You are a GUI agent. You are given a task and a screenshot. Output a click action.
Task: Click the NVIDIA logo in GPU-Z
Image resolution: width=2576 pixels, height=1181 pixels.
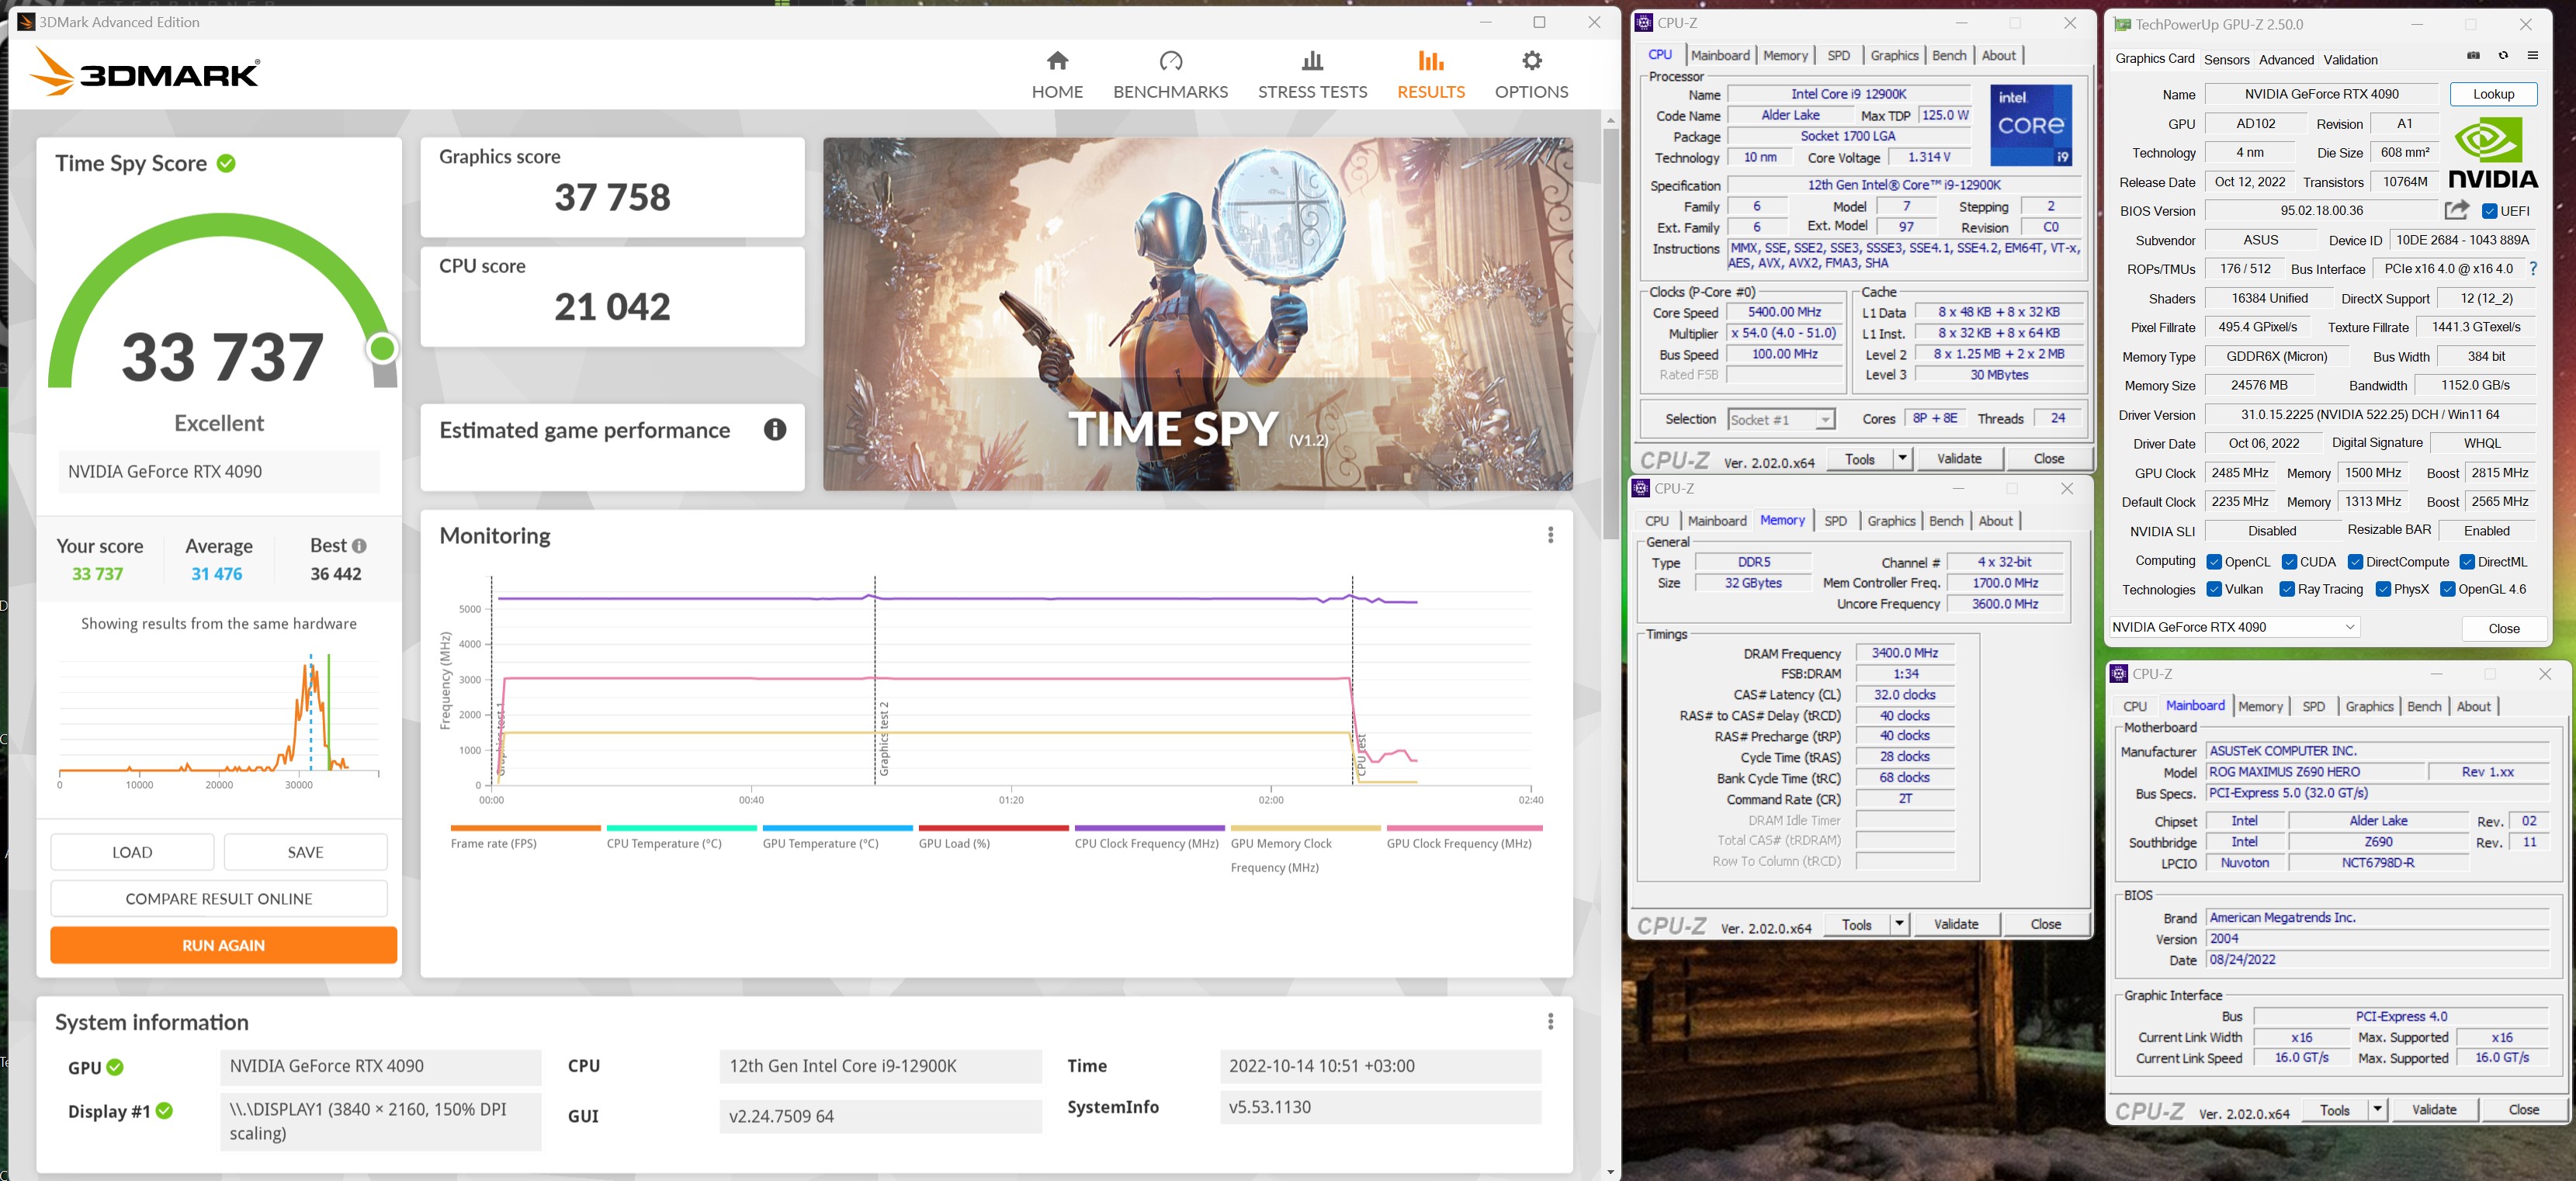click(x=2493, y=153)
